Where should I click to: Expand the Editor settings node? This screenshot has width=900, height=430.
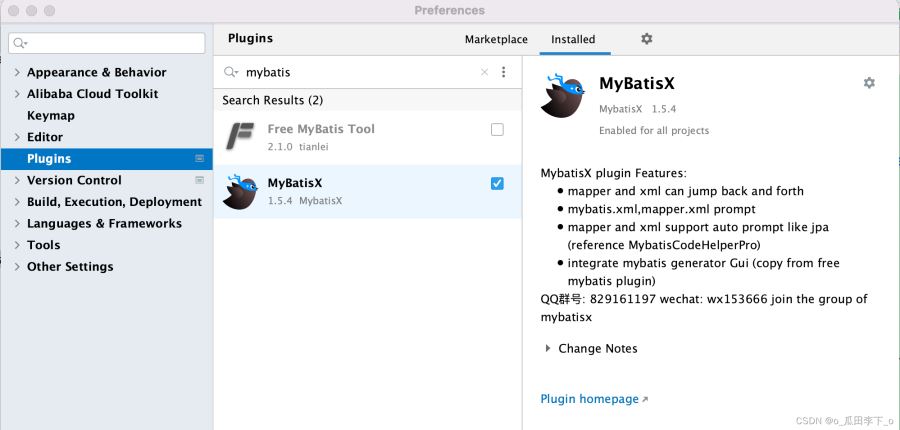point(17,137)
